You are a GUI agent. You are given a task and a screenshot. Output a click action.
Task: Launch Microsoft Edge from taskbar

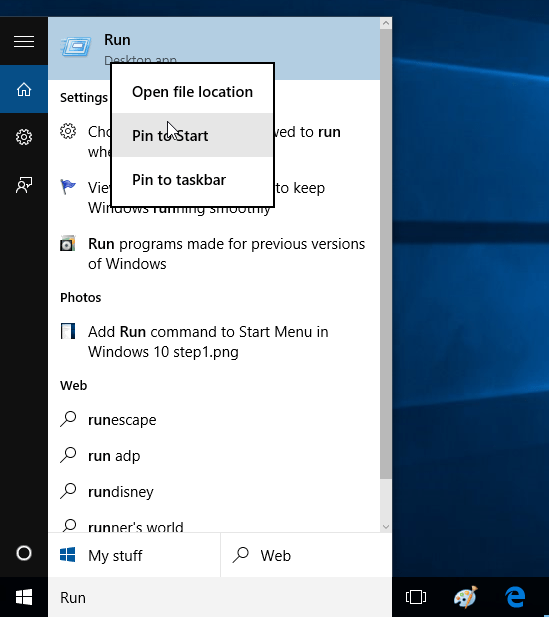coord(516,597)
